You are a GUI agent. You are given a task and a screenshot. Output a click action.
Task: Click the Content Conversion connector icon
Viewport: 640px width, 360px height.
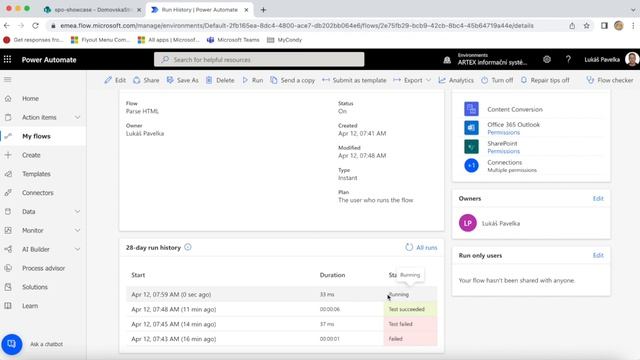pos(471,109)
